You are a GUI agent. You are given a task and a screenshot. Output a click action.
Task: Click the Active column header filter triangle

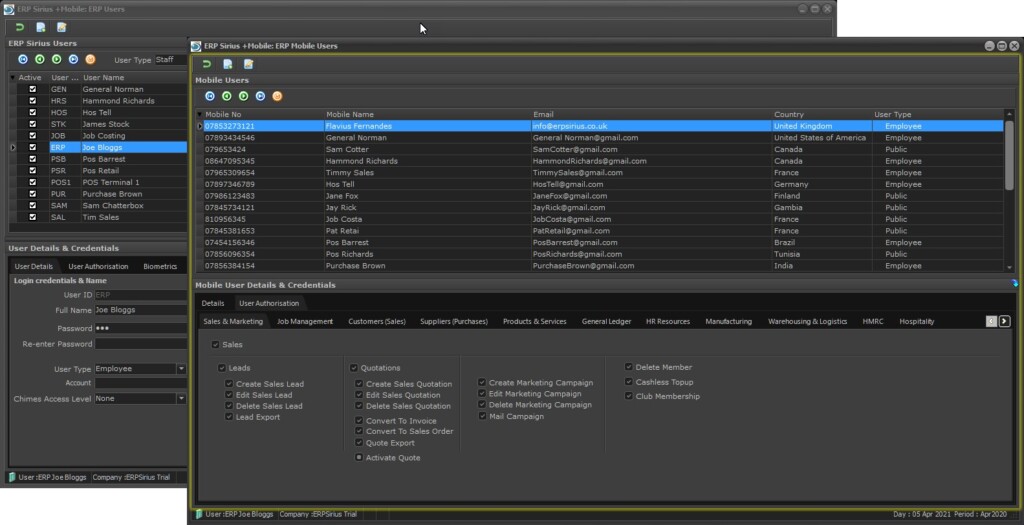[x=12, y=78]
